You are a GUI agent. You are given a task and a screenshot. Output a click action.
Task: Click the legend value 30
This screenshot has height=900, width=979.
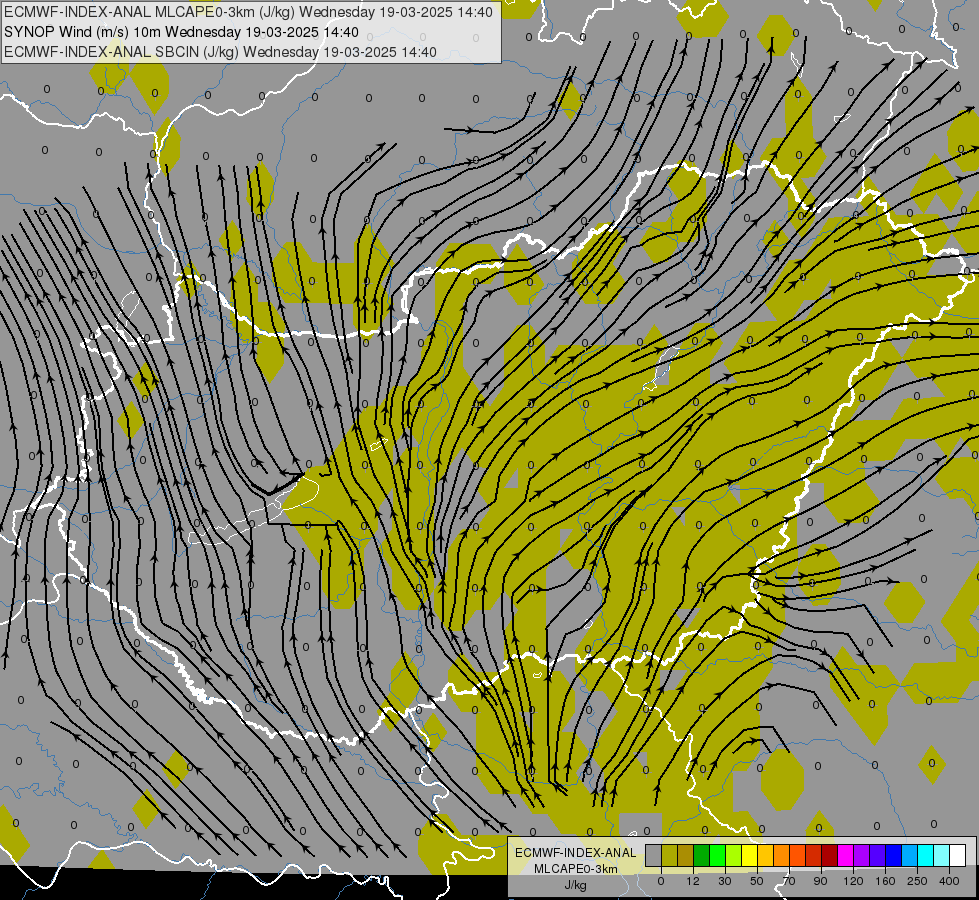tap(725, 881)
